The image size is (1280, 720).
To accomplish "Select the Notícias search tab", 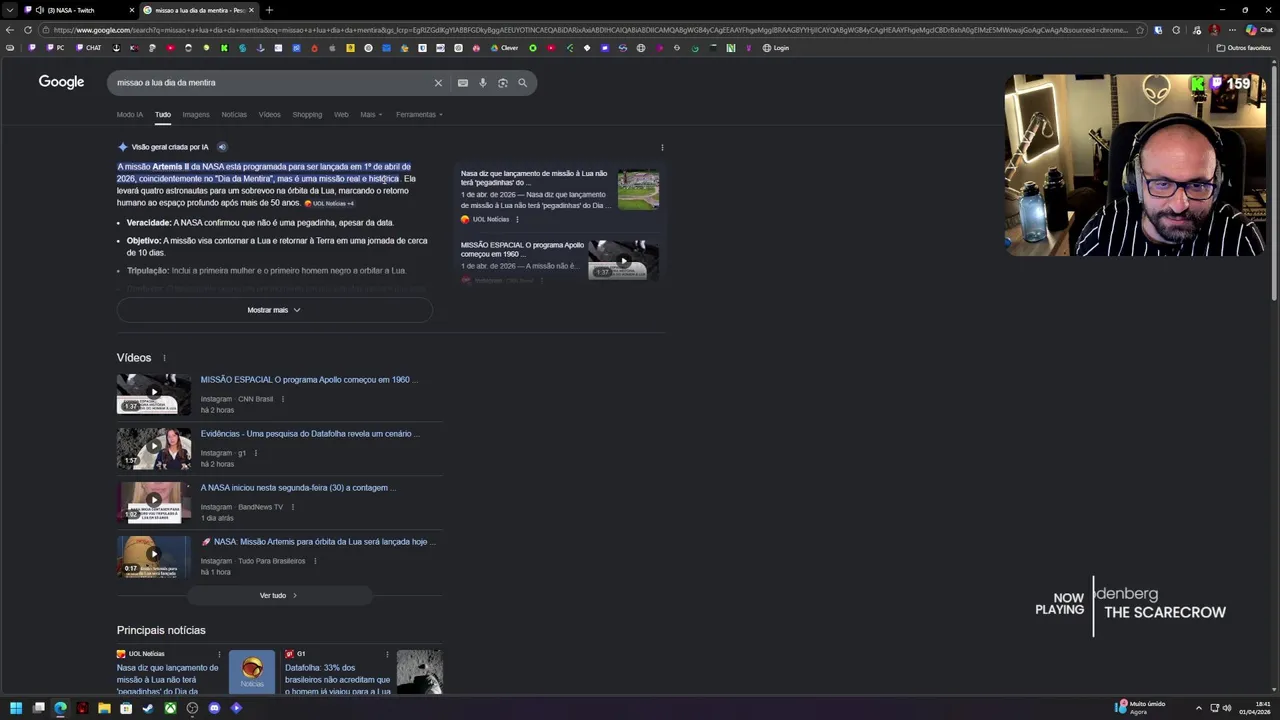I will pyautogui.click(x=234, y=114).
